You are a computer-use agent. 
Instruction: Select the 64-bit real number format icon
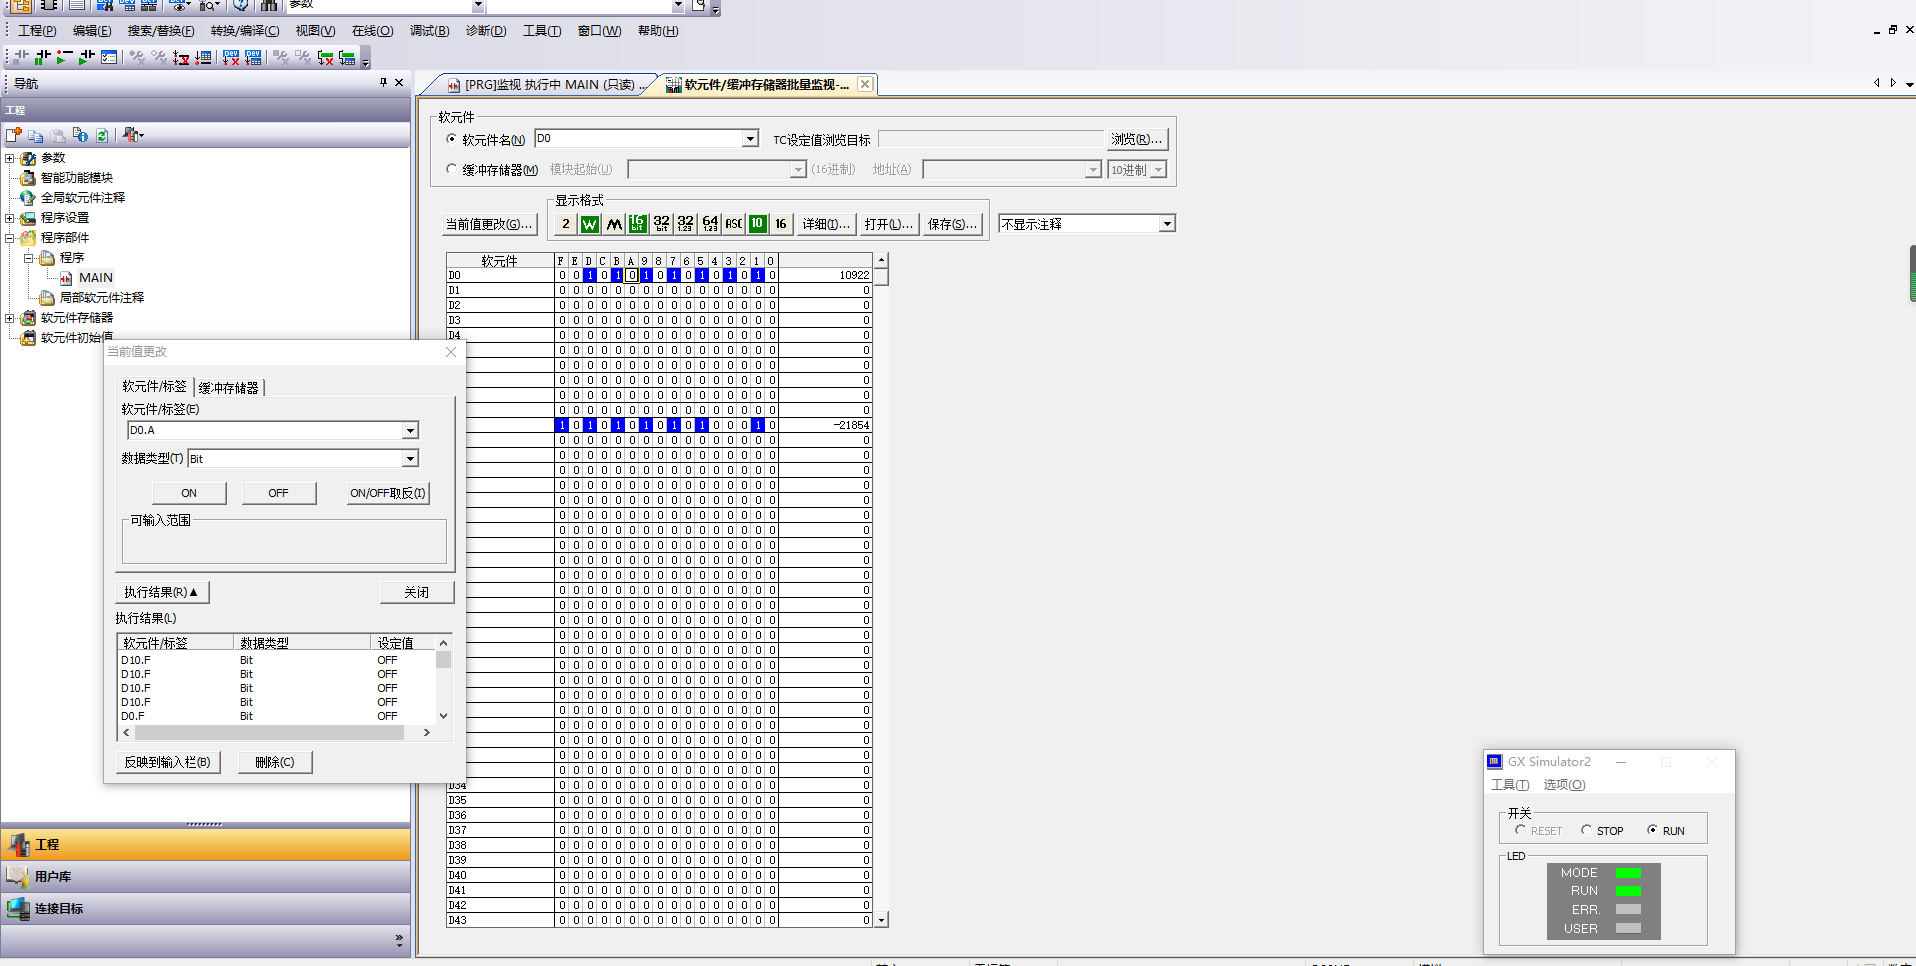click(710, 224)
